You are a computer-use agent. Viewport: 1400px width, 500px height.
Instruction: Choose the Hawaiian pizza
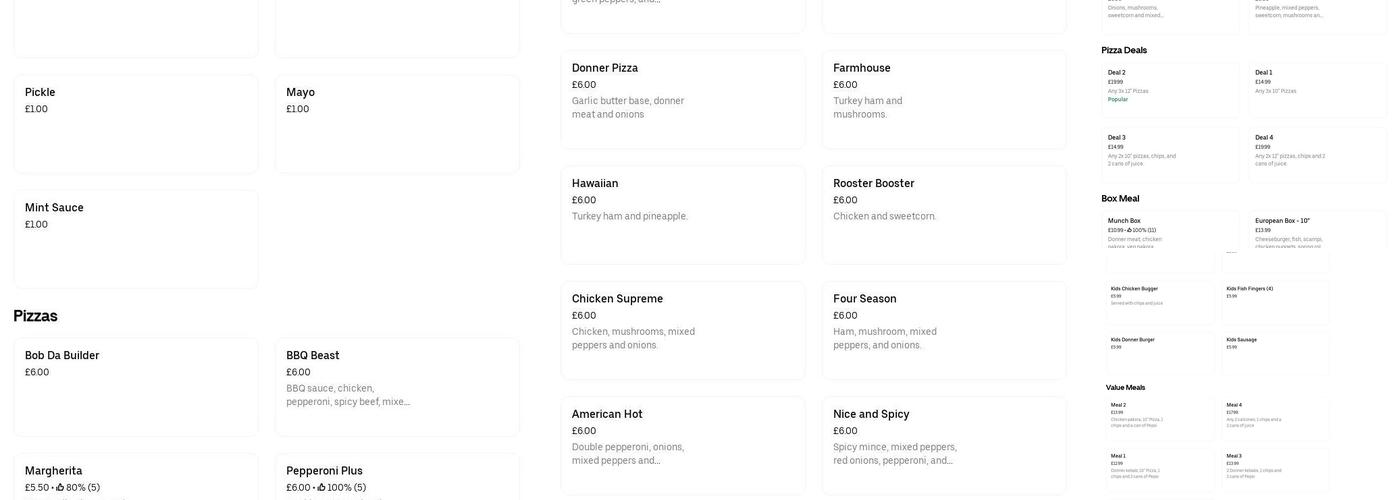coord(682,214)
